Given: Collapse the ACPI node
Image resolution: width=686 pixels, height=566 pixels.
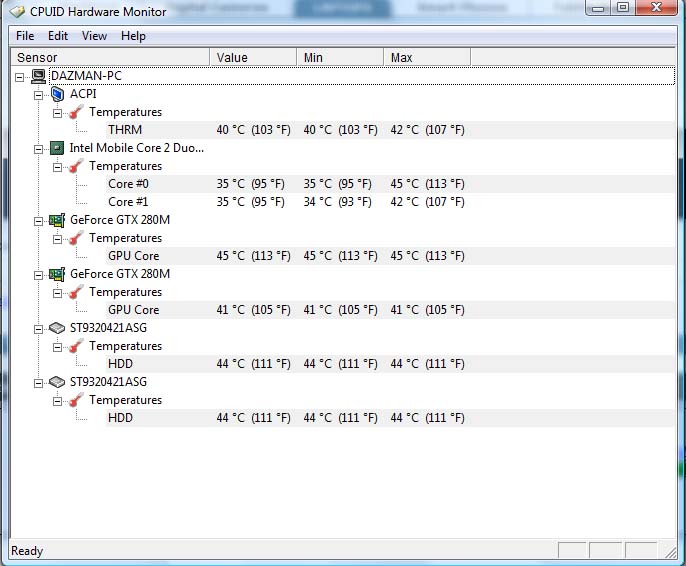Looking at the screenshot, I should 38,95.
